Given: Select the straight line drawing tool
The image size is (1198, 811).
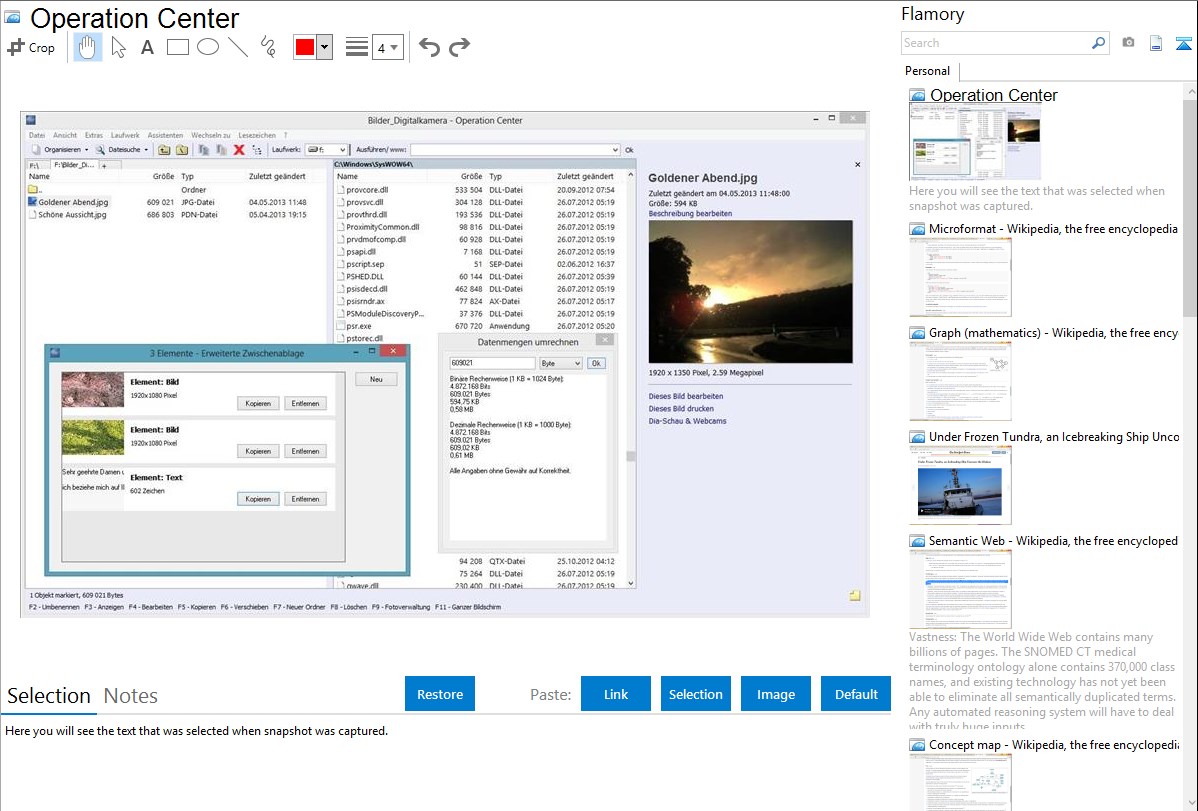Looking at the screenshot, I should click(237, 47).
